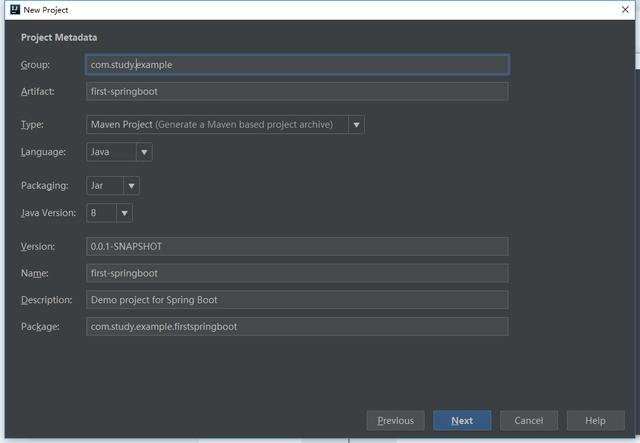Open Help for this dialog

tap(596, 421)
